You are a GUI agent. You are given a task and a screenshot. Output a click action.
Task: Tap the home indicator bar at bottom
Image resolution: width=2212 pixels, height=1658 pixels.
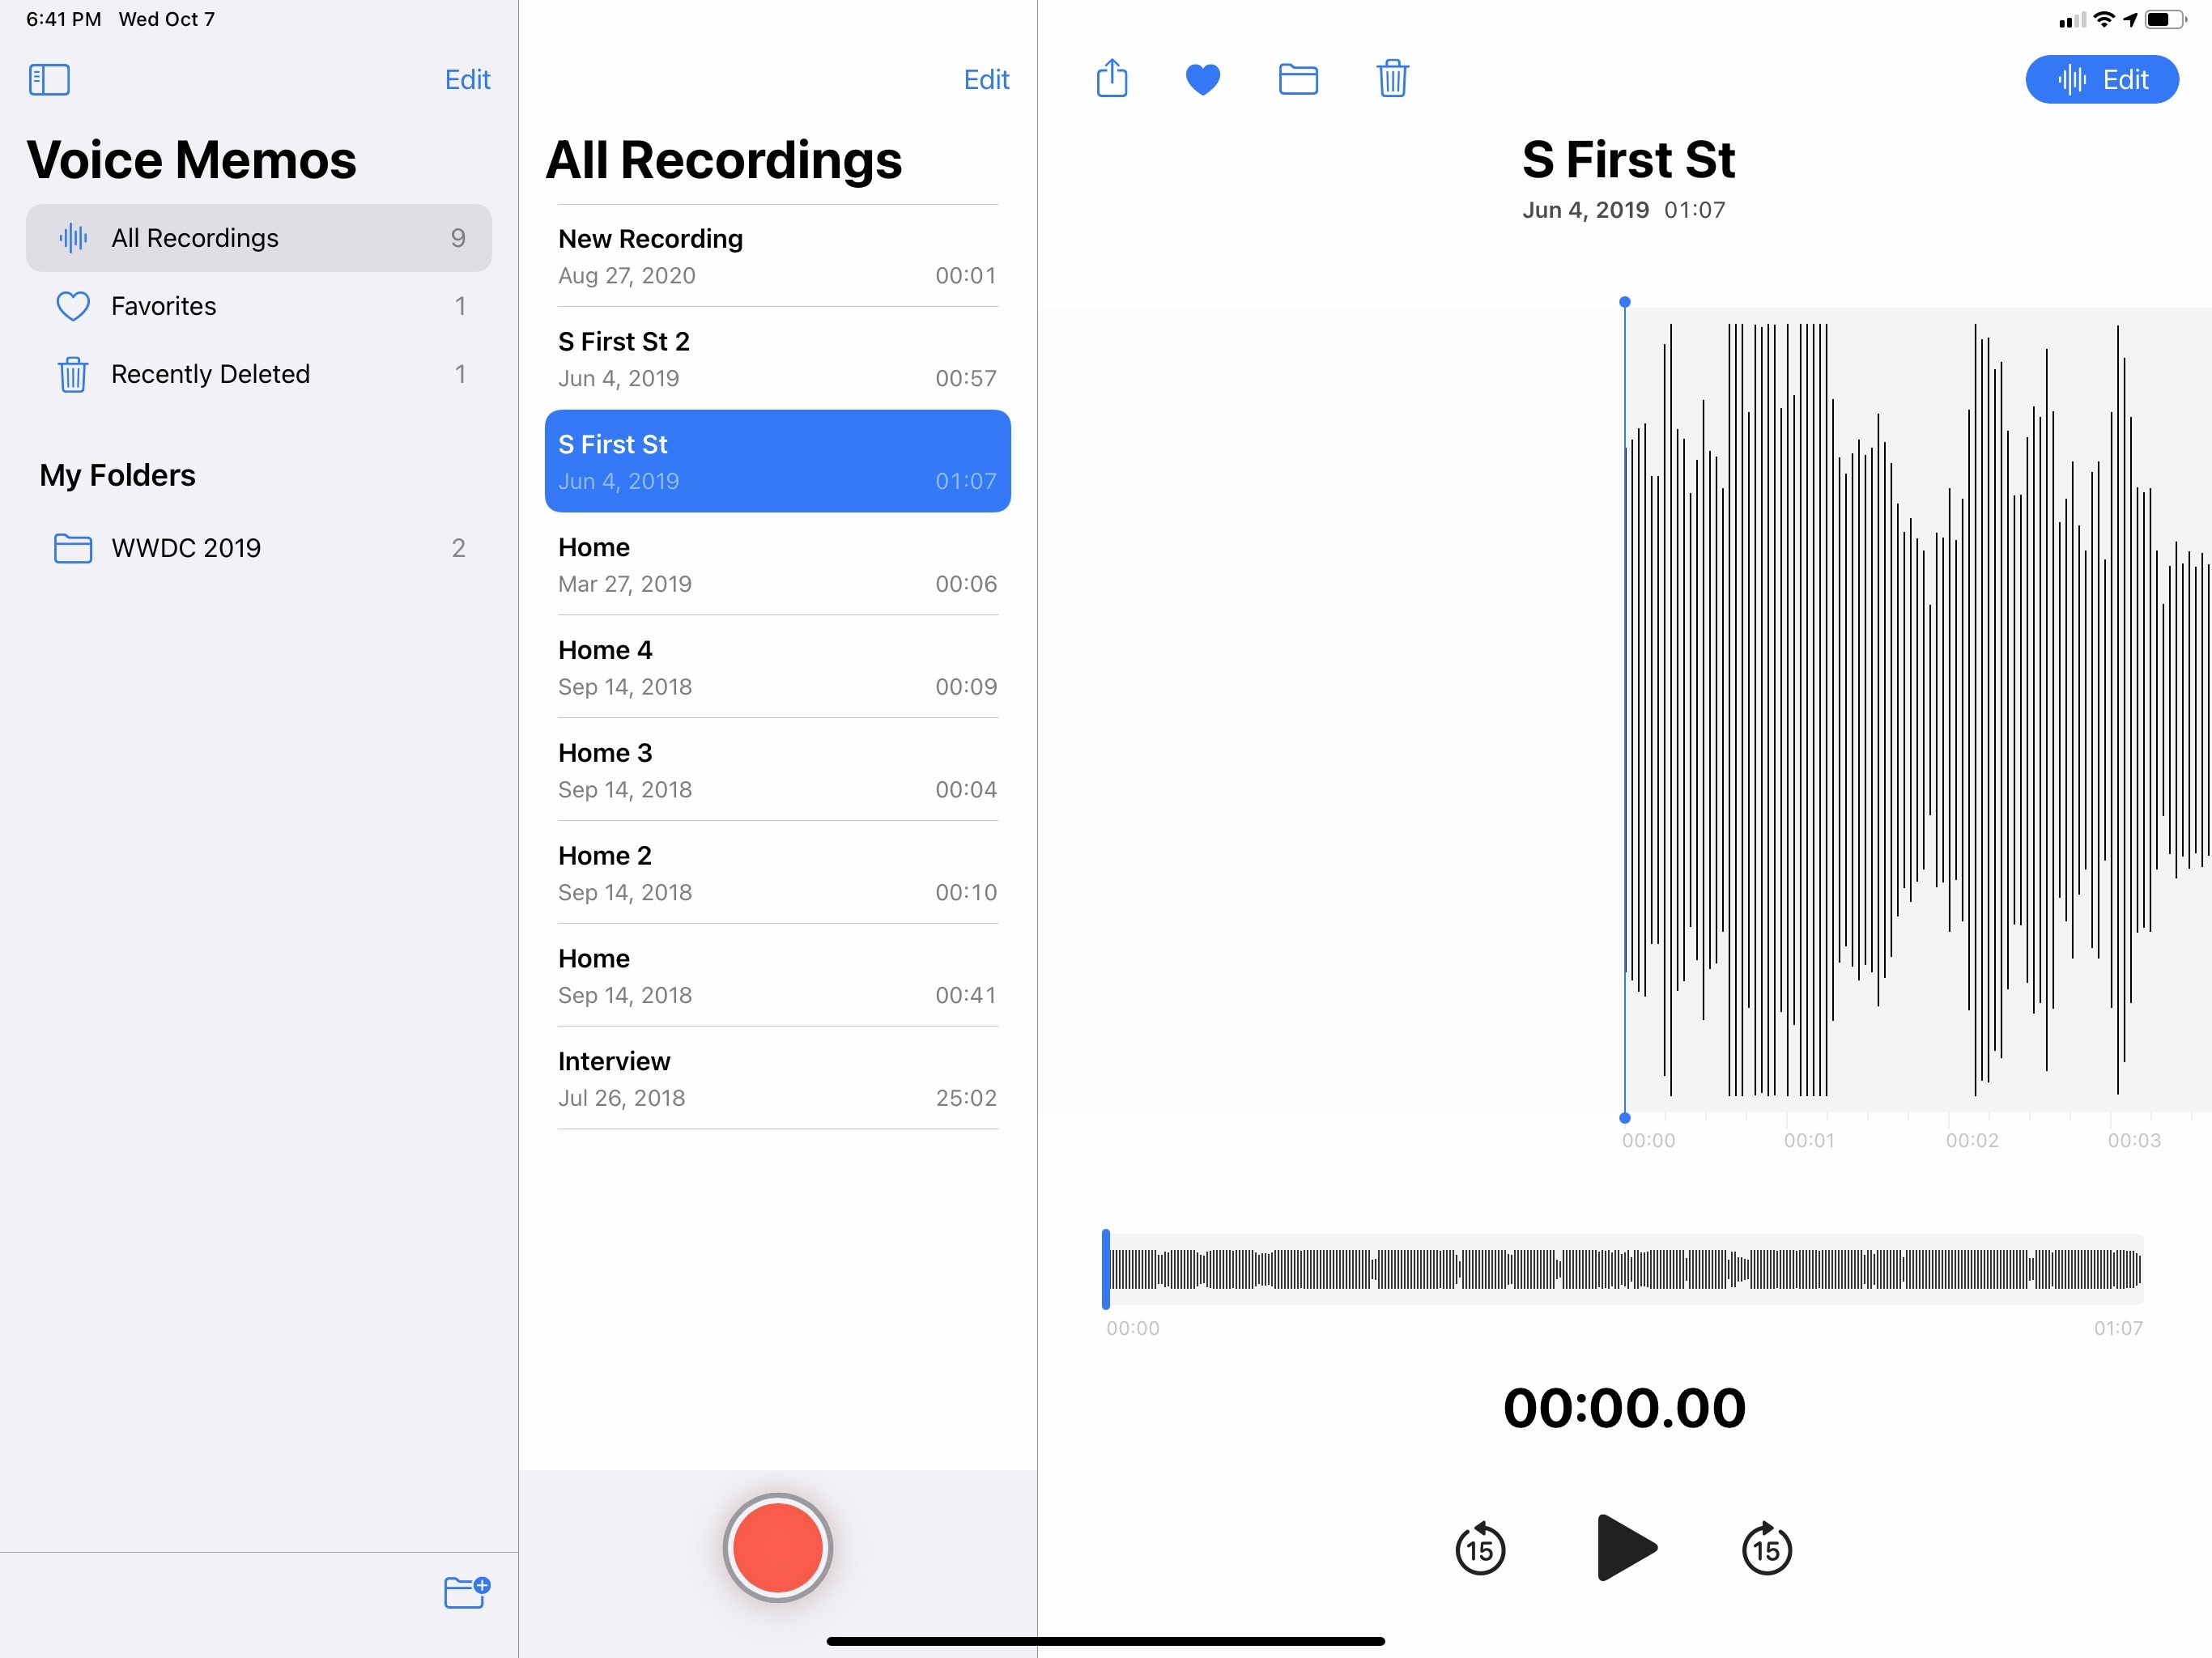pos(1105,1641)
